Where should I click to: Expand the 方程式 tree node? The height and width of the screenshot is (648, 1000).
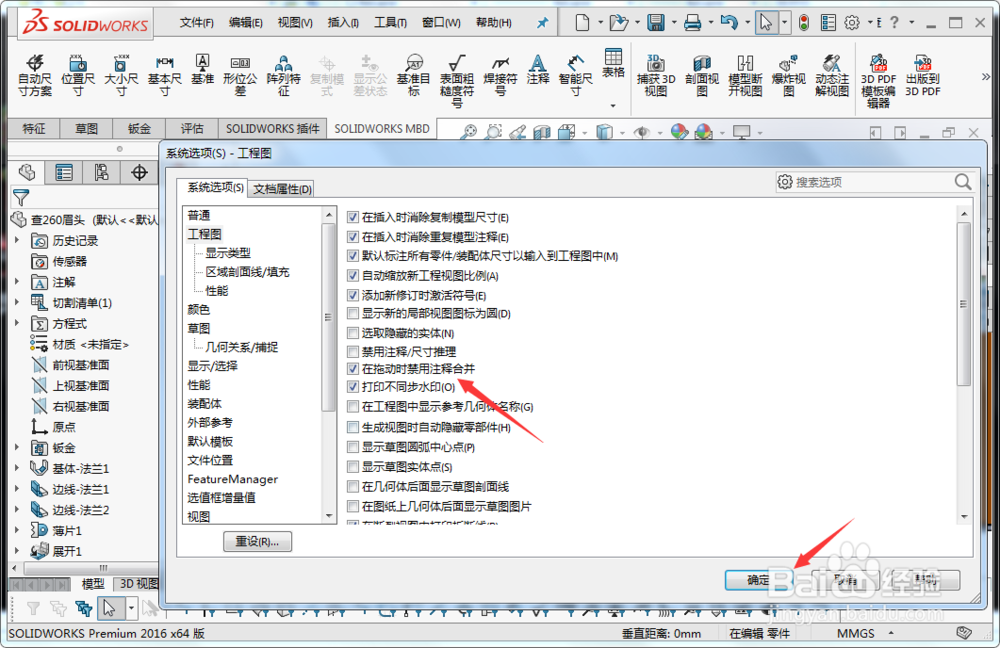pos(17,323)
